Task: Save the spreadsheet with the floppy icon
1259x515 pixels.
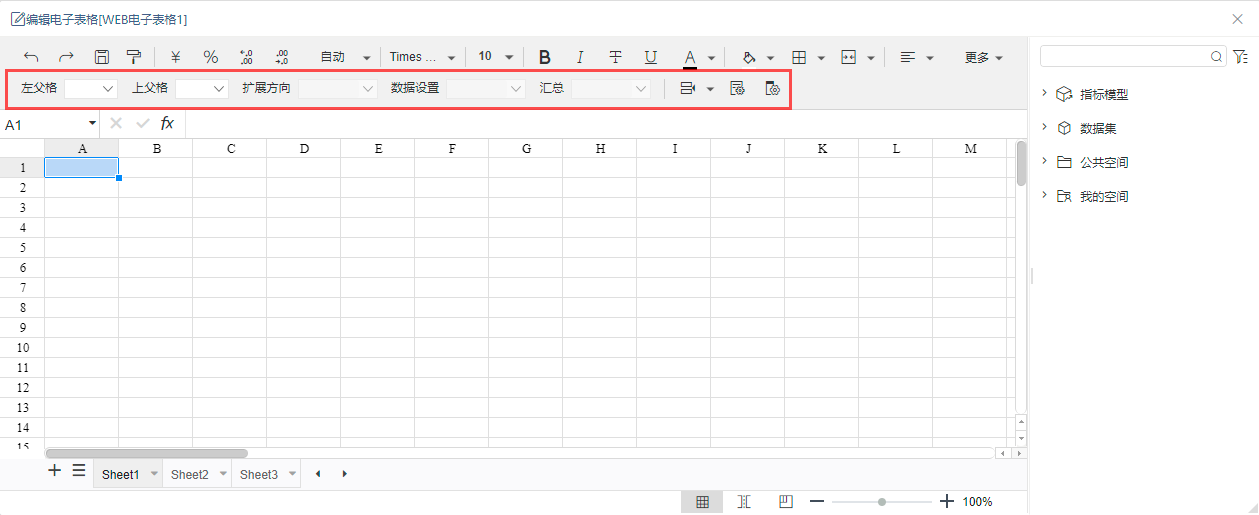Action: click(x=101, y=57)
